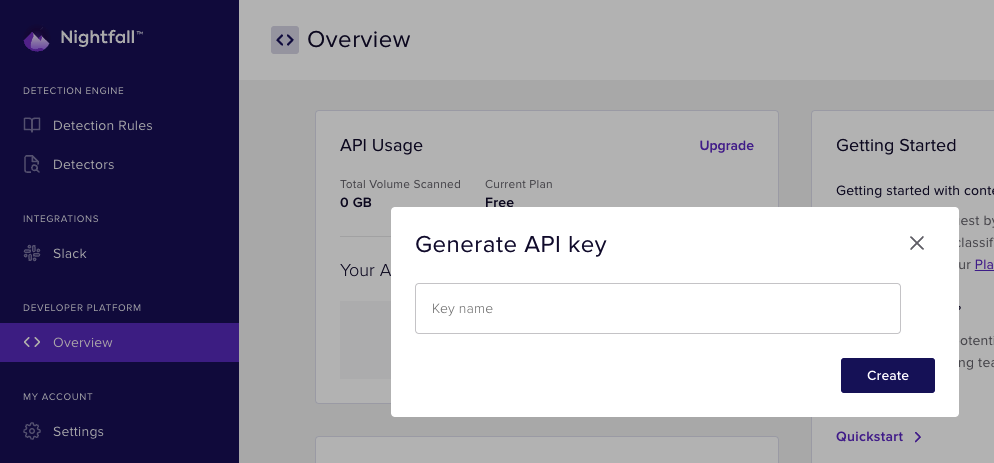Click the Quickstart chevron arrow
994x463 pixels.
[x=918, y=436]
